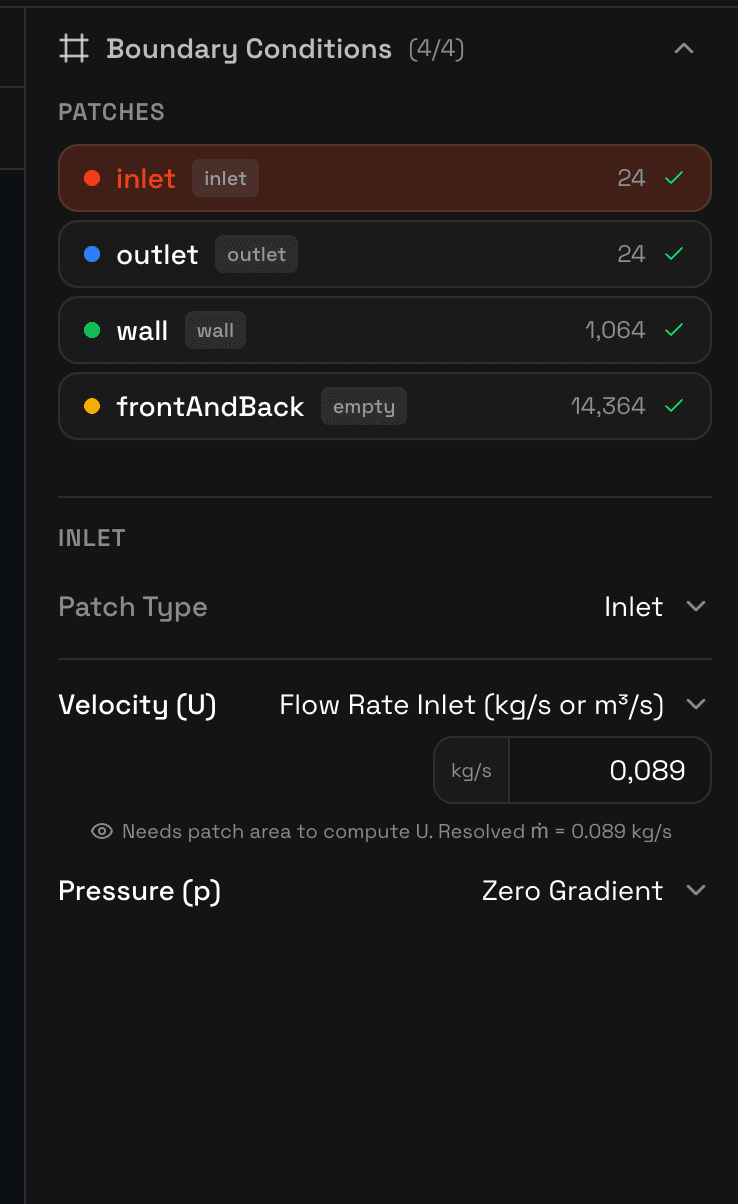Viewport: 738px width, 1204px height.
Task: Click the eye icon beside the resolved mass flow note
Action: pos(100,831)
